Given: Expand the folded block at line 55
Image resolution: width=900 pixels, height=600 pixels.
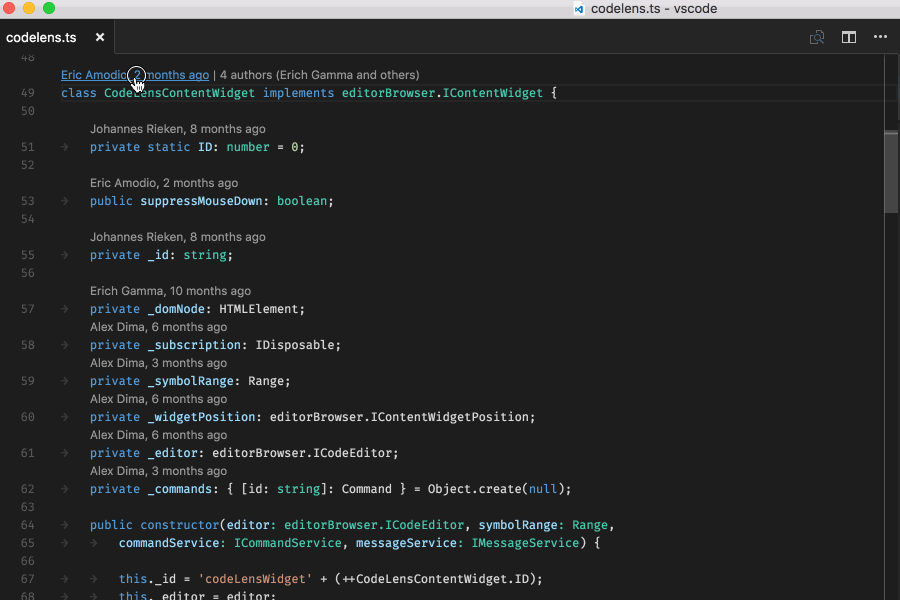Looking at the screenshot, I should [x=63, y=254].
